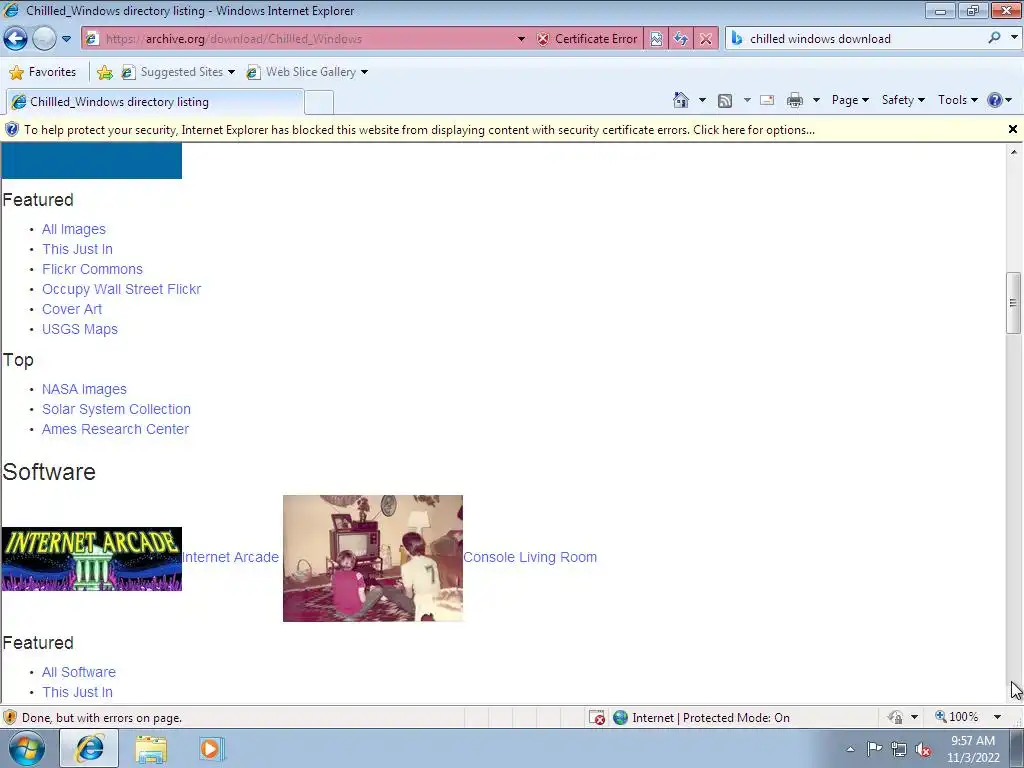
Task: Expand the Home button dropdown arrow
Action: 702,100
